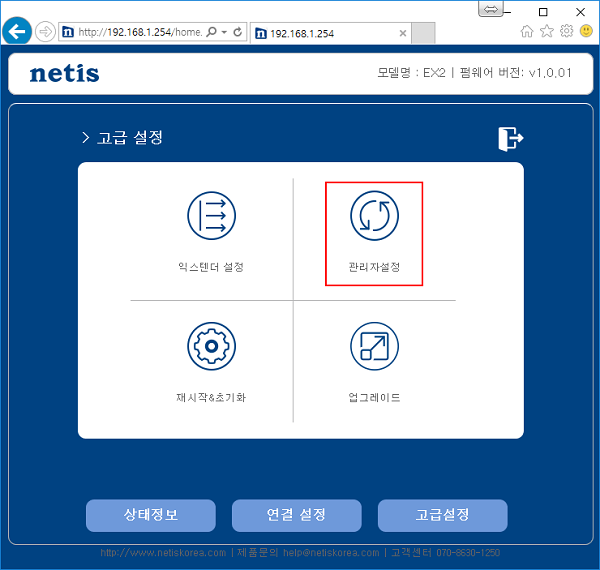Screen dimensions: 600x570
Task: Click the smiley feedback icon
Action: pos(586,31)
